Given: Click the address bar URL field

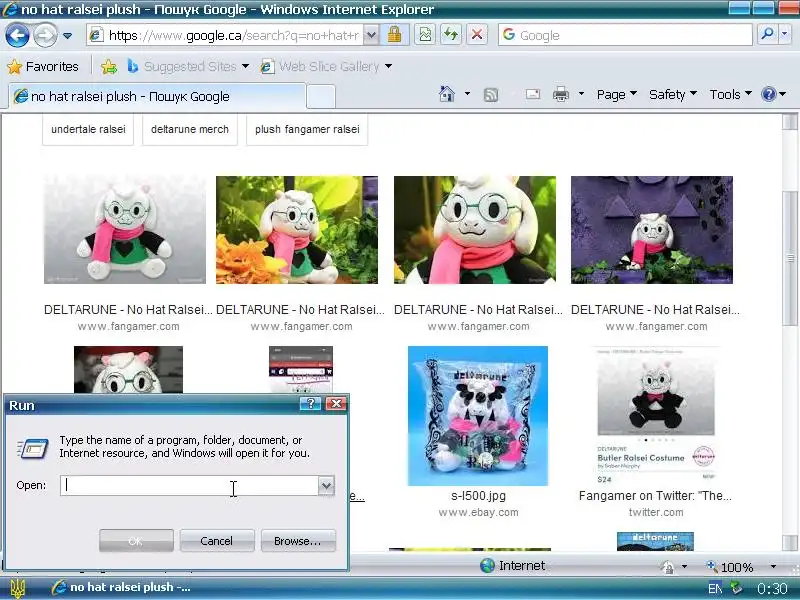Looking at the screenshot, I should coord(225,35).
